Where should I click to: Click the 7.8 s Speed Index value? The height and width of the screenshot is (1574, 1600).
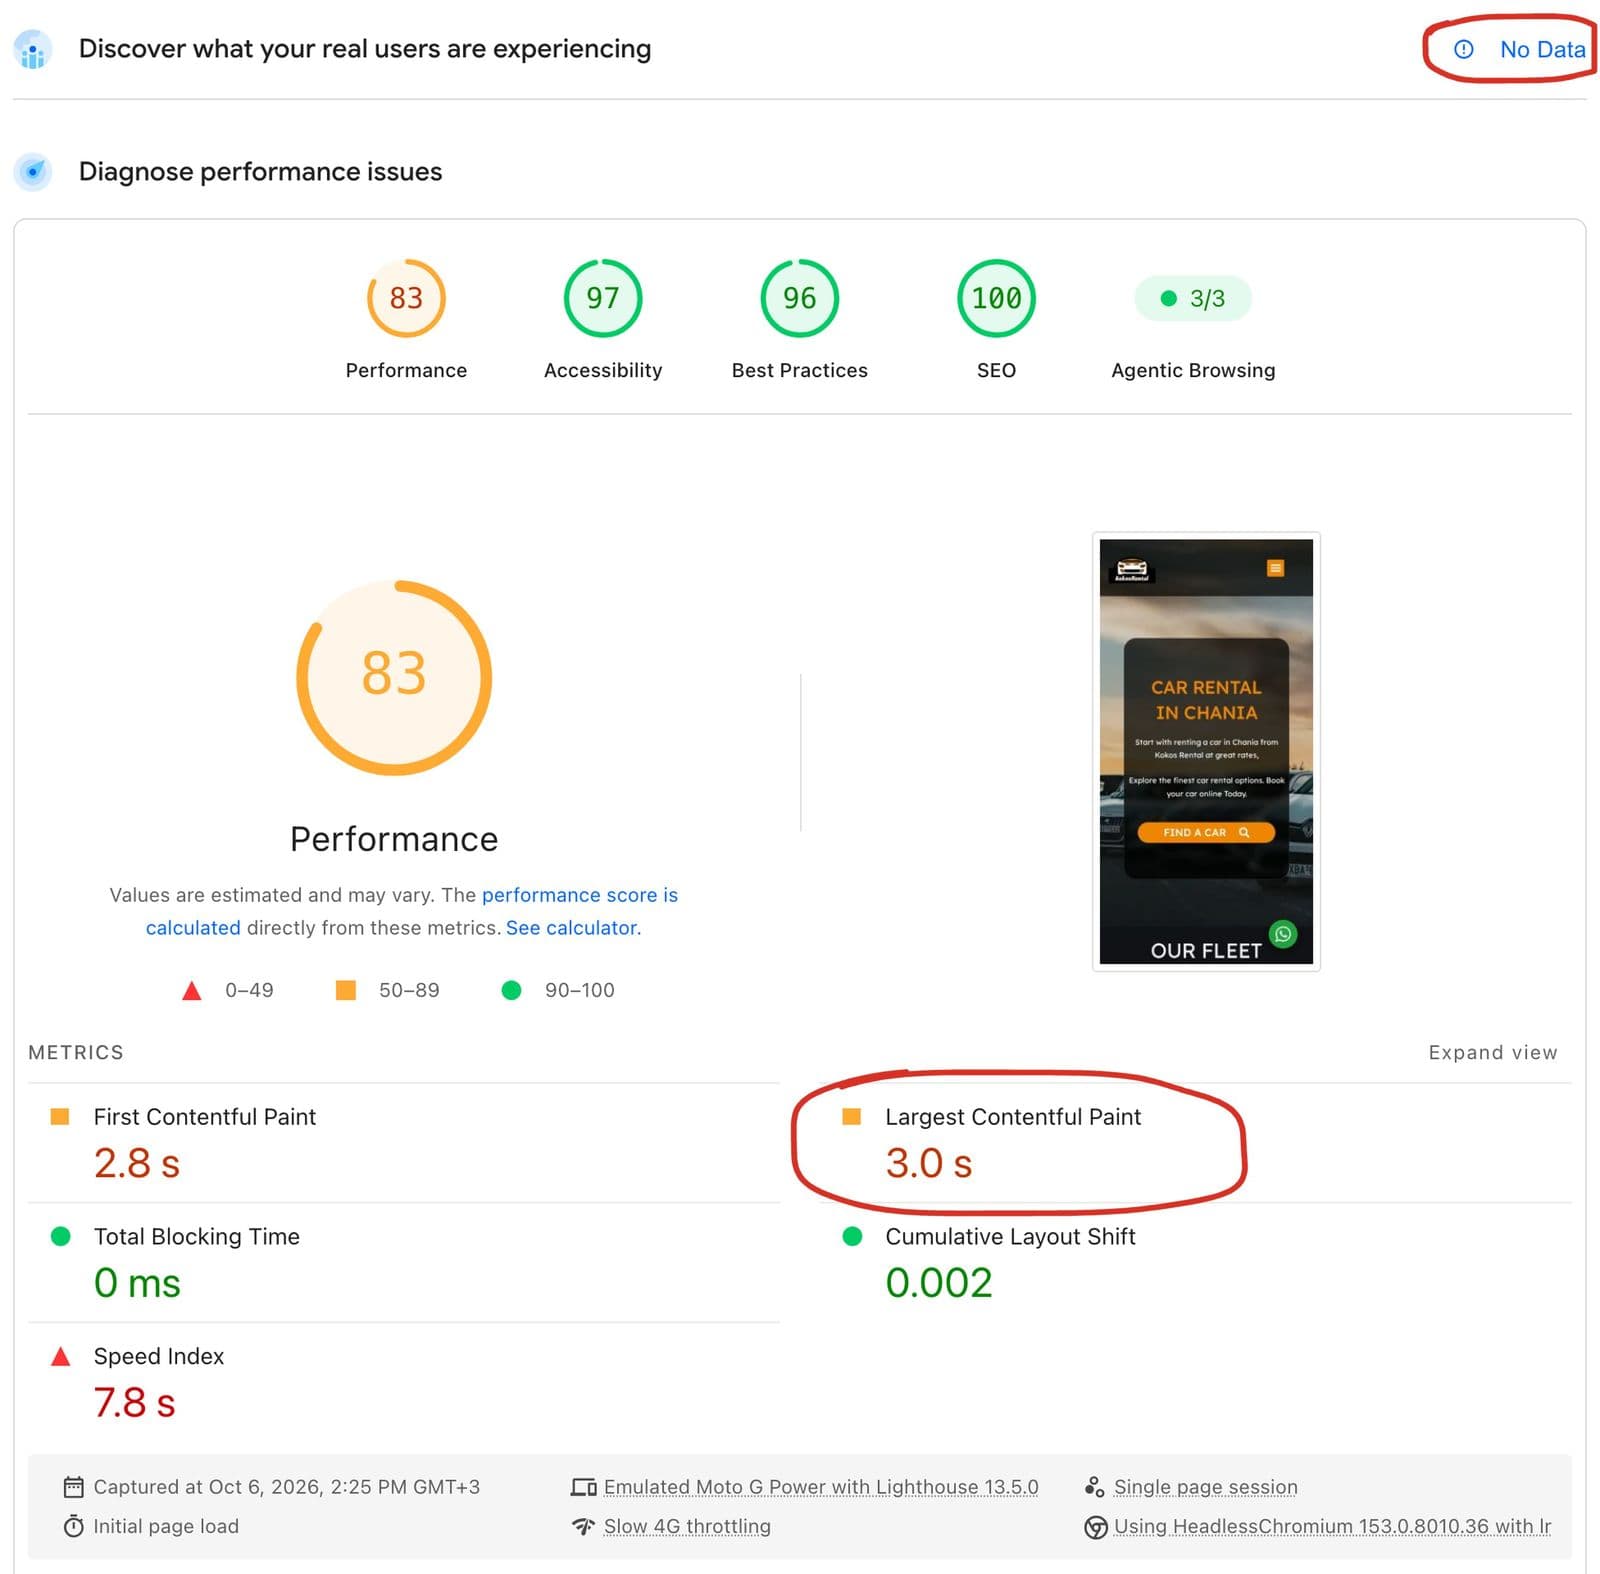point(135,1402)
